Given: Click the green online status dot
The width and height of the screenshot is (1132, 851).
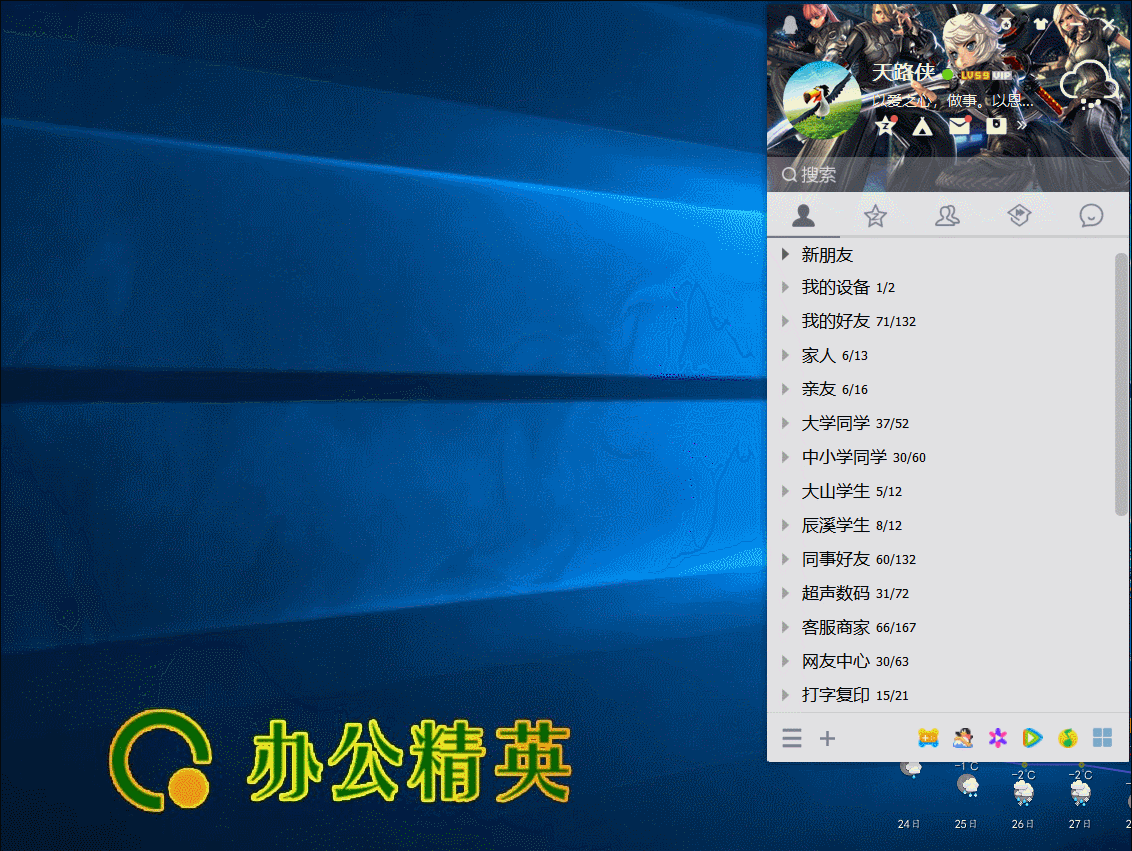Looking at the screenshot, I should tap(947, 74).
